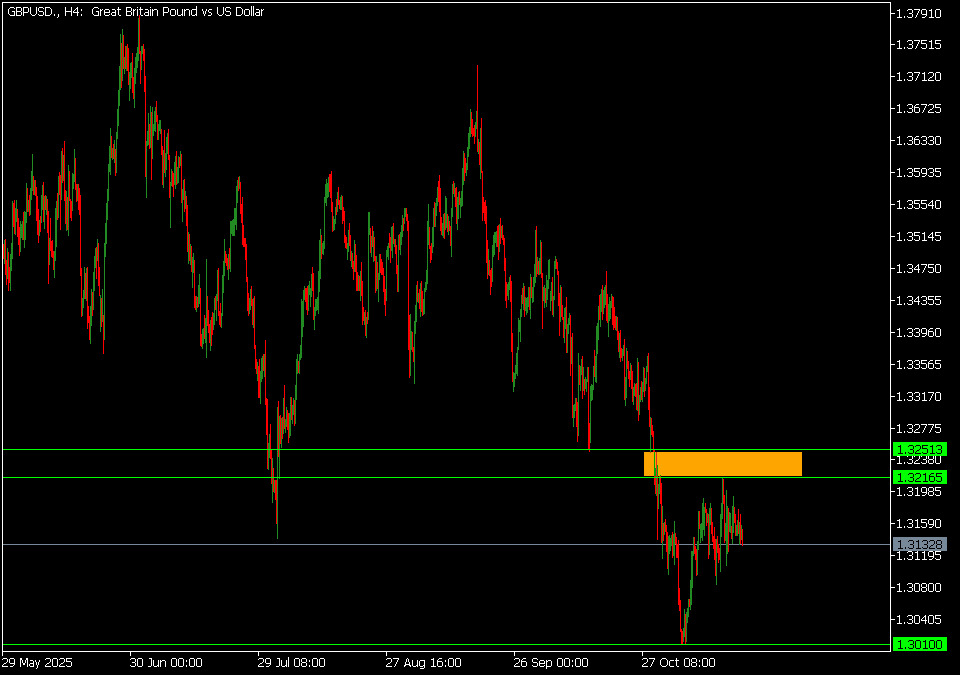The height and width of the screenshot is (675, 960).
Task: Click the 1.36725 value on the price scale
Action: 920,109
